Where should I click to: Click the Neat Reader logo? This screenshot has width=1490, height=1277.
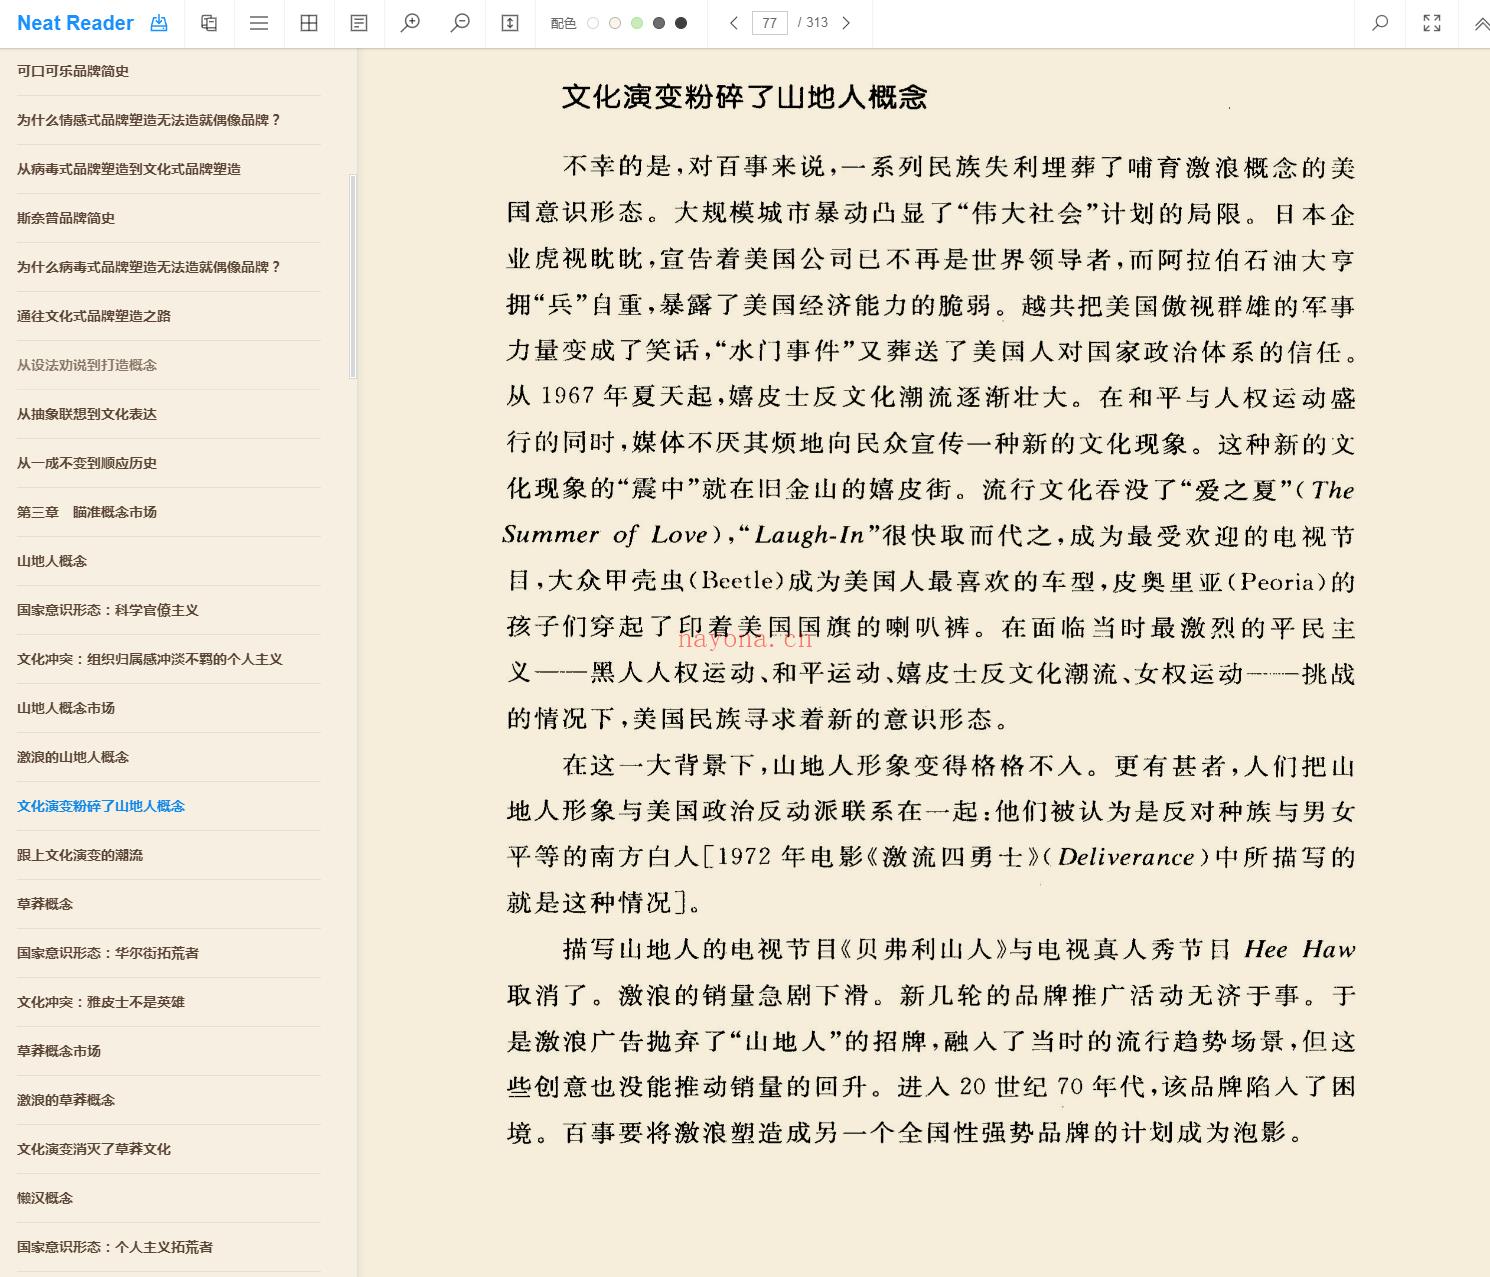click(75, 23)
